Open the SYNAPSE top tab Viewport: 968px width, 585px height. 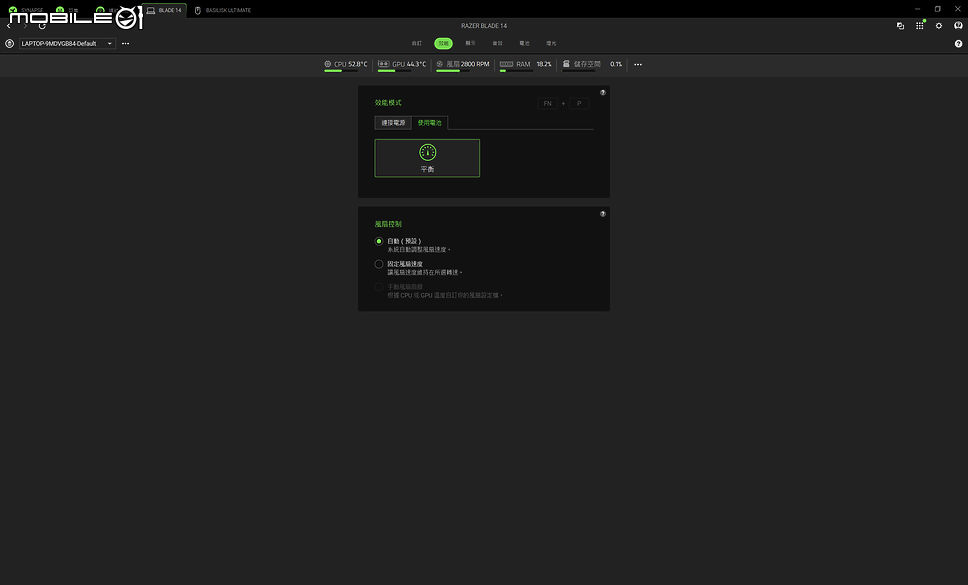(x=26, y=10)
